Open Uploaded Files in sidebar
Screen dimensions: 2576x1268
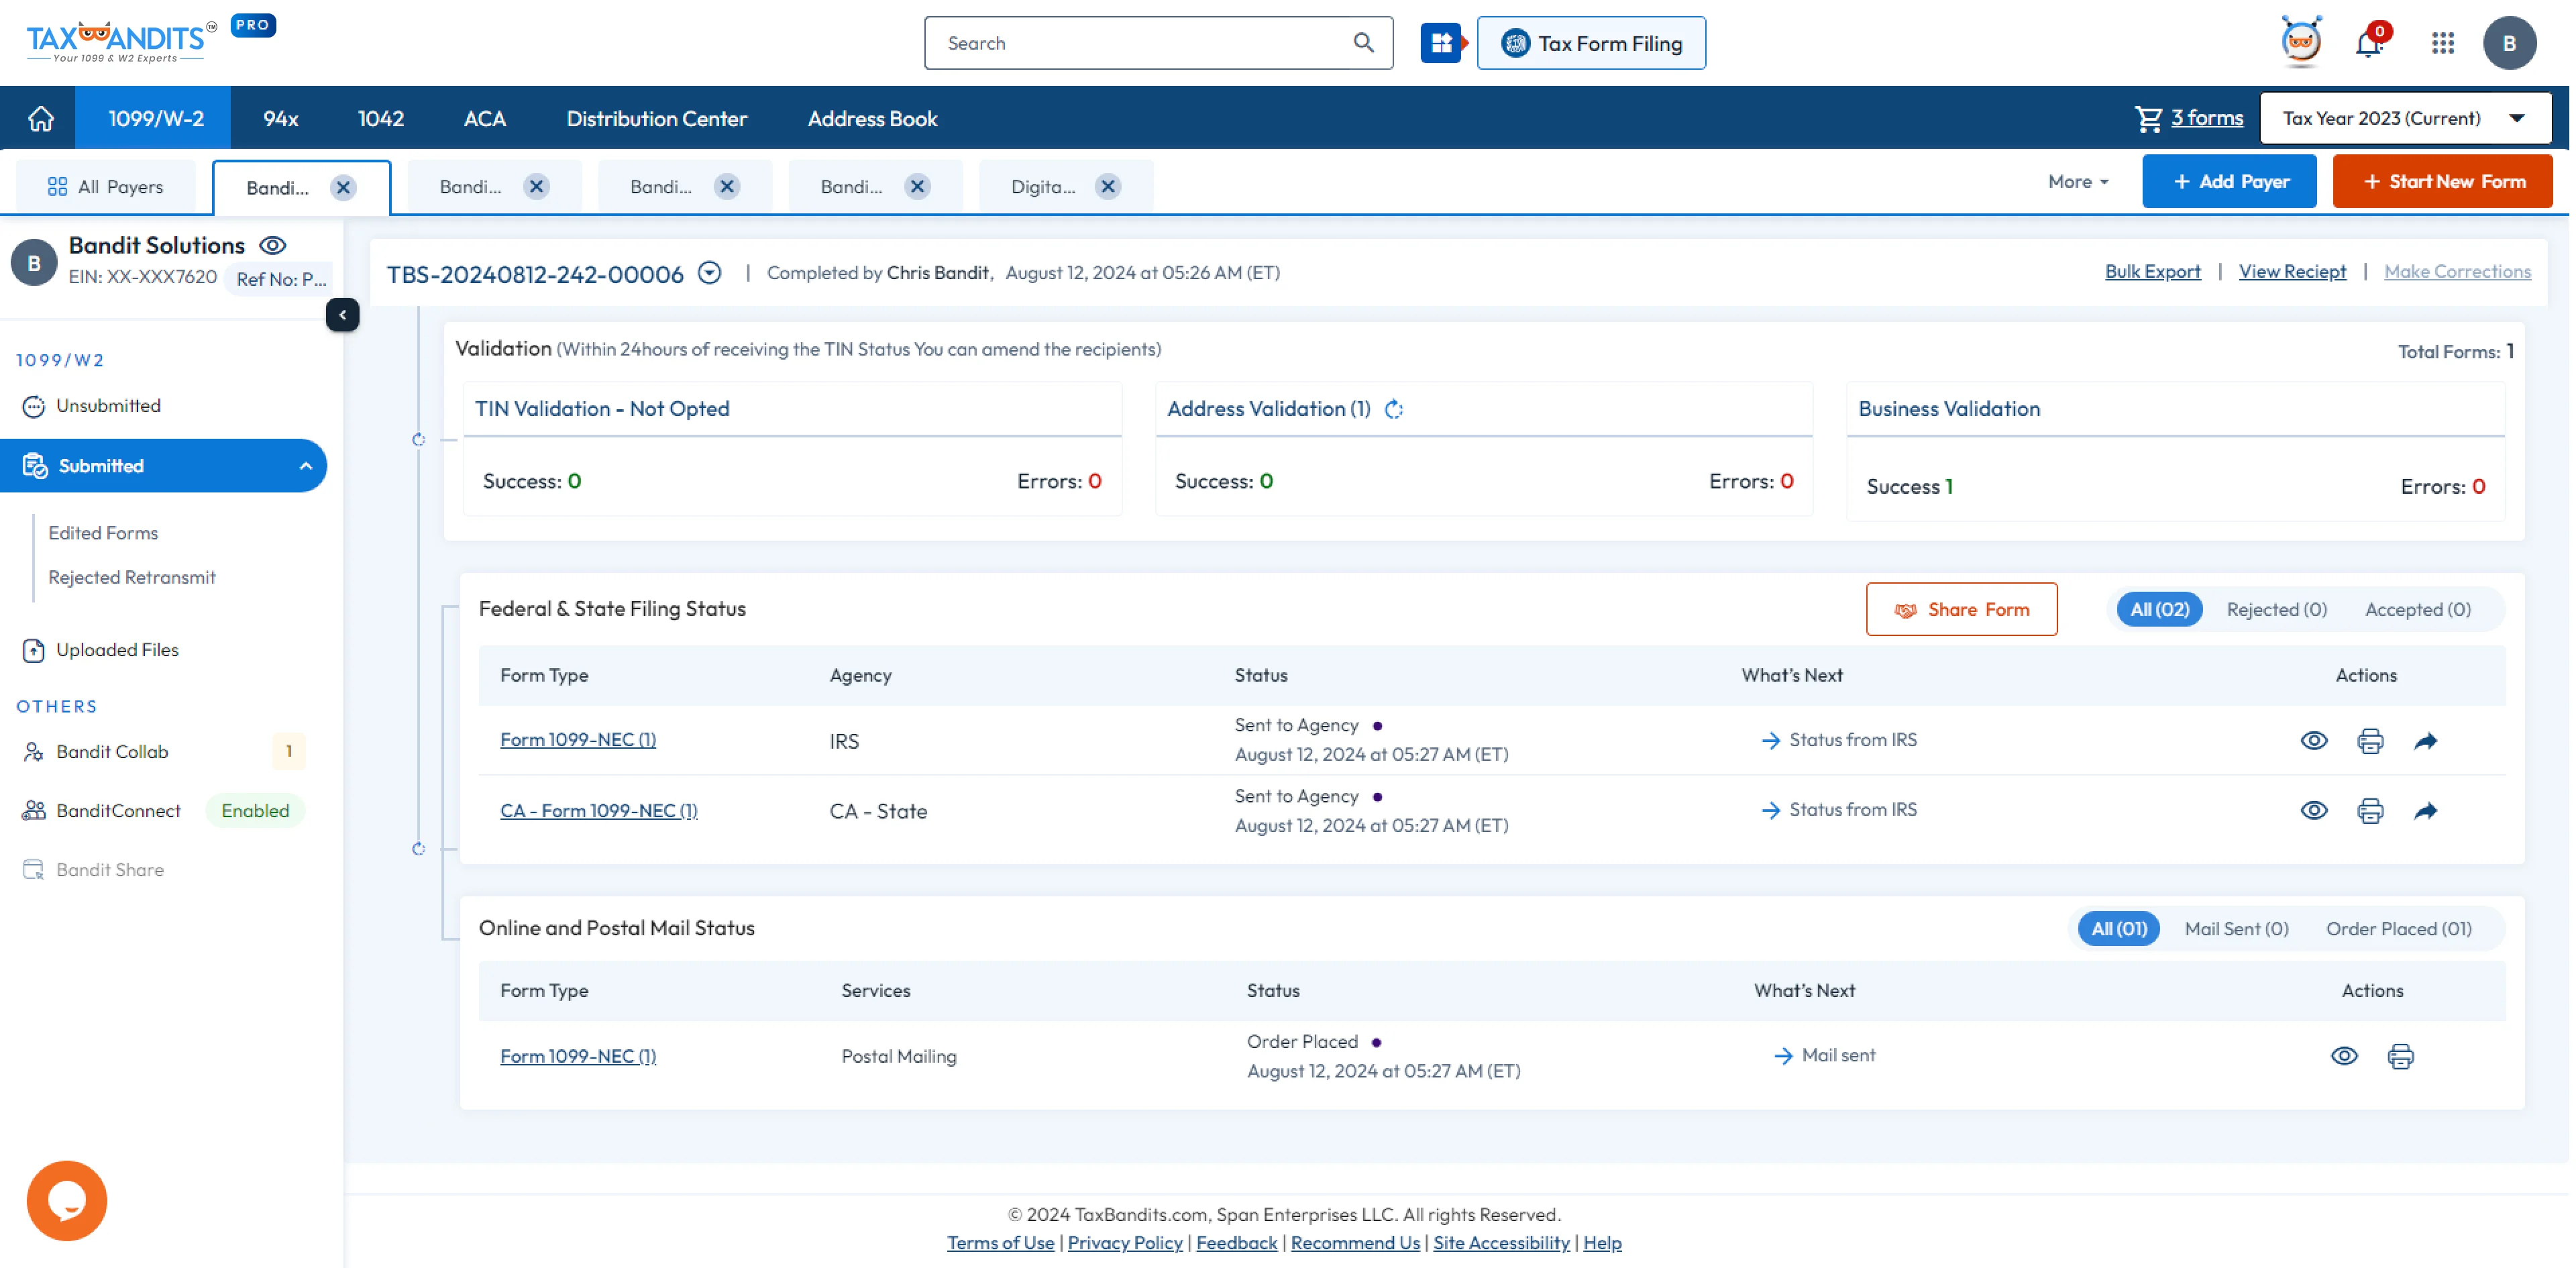pos(117,650)
